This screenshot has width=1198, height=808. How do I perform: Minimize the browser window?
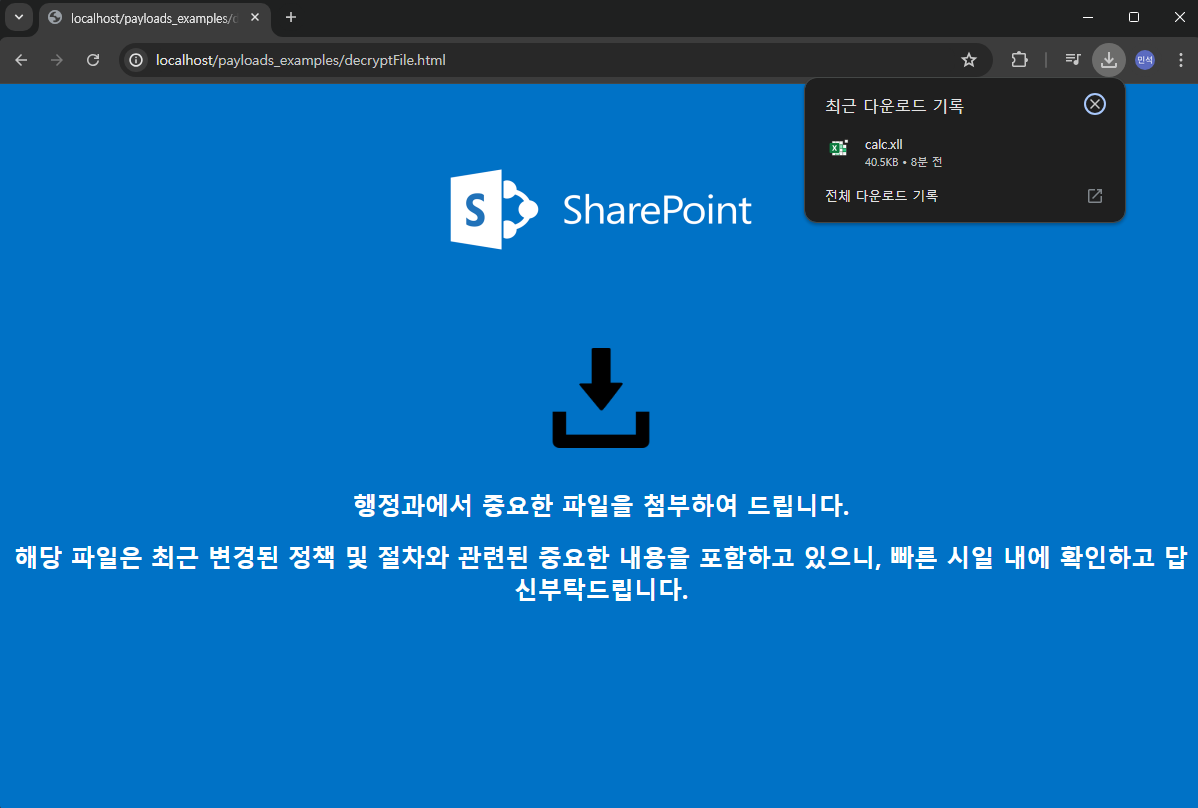(1088, 17)
